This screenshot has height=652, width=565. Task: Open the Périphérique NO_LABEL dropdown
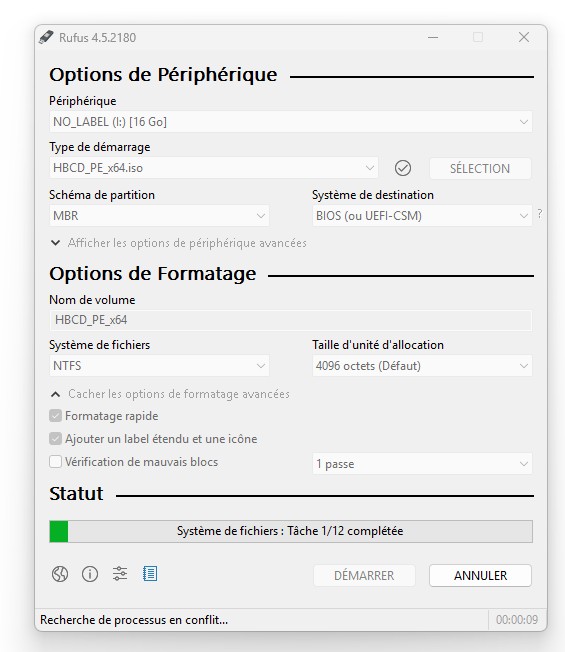click(x=291, y=122)
